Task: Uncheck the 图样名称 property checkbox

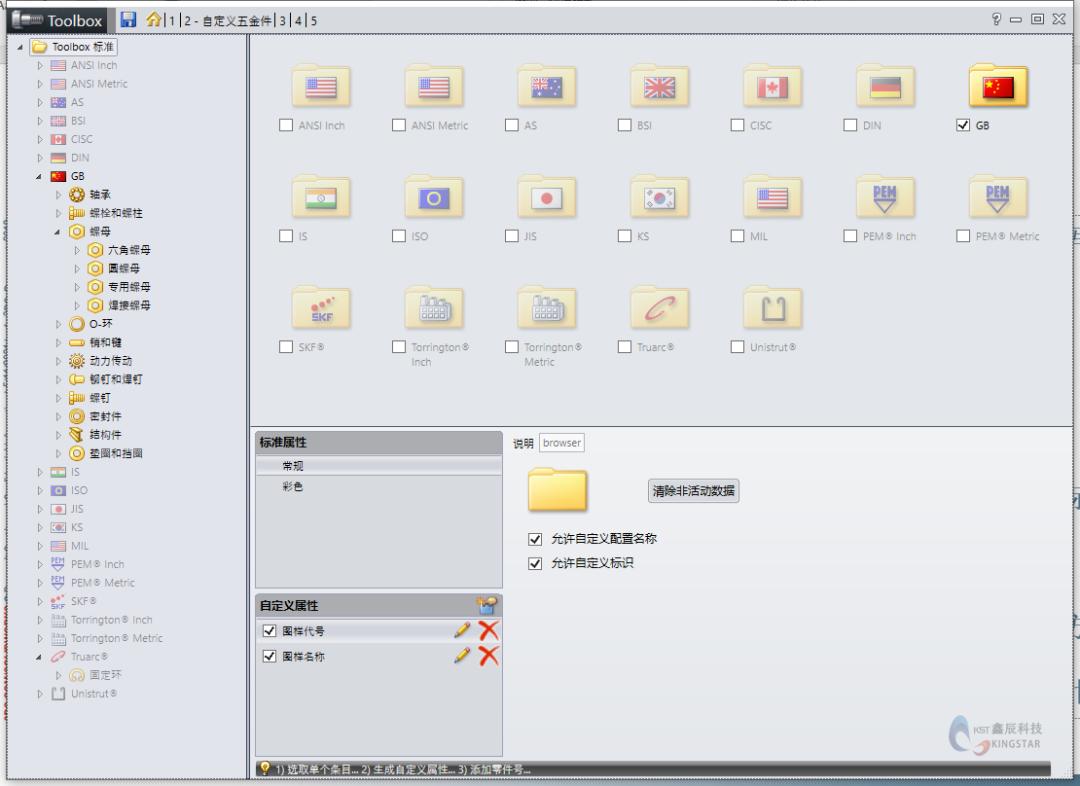Action: click(x=269, y=656)
